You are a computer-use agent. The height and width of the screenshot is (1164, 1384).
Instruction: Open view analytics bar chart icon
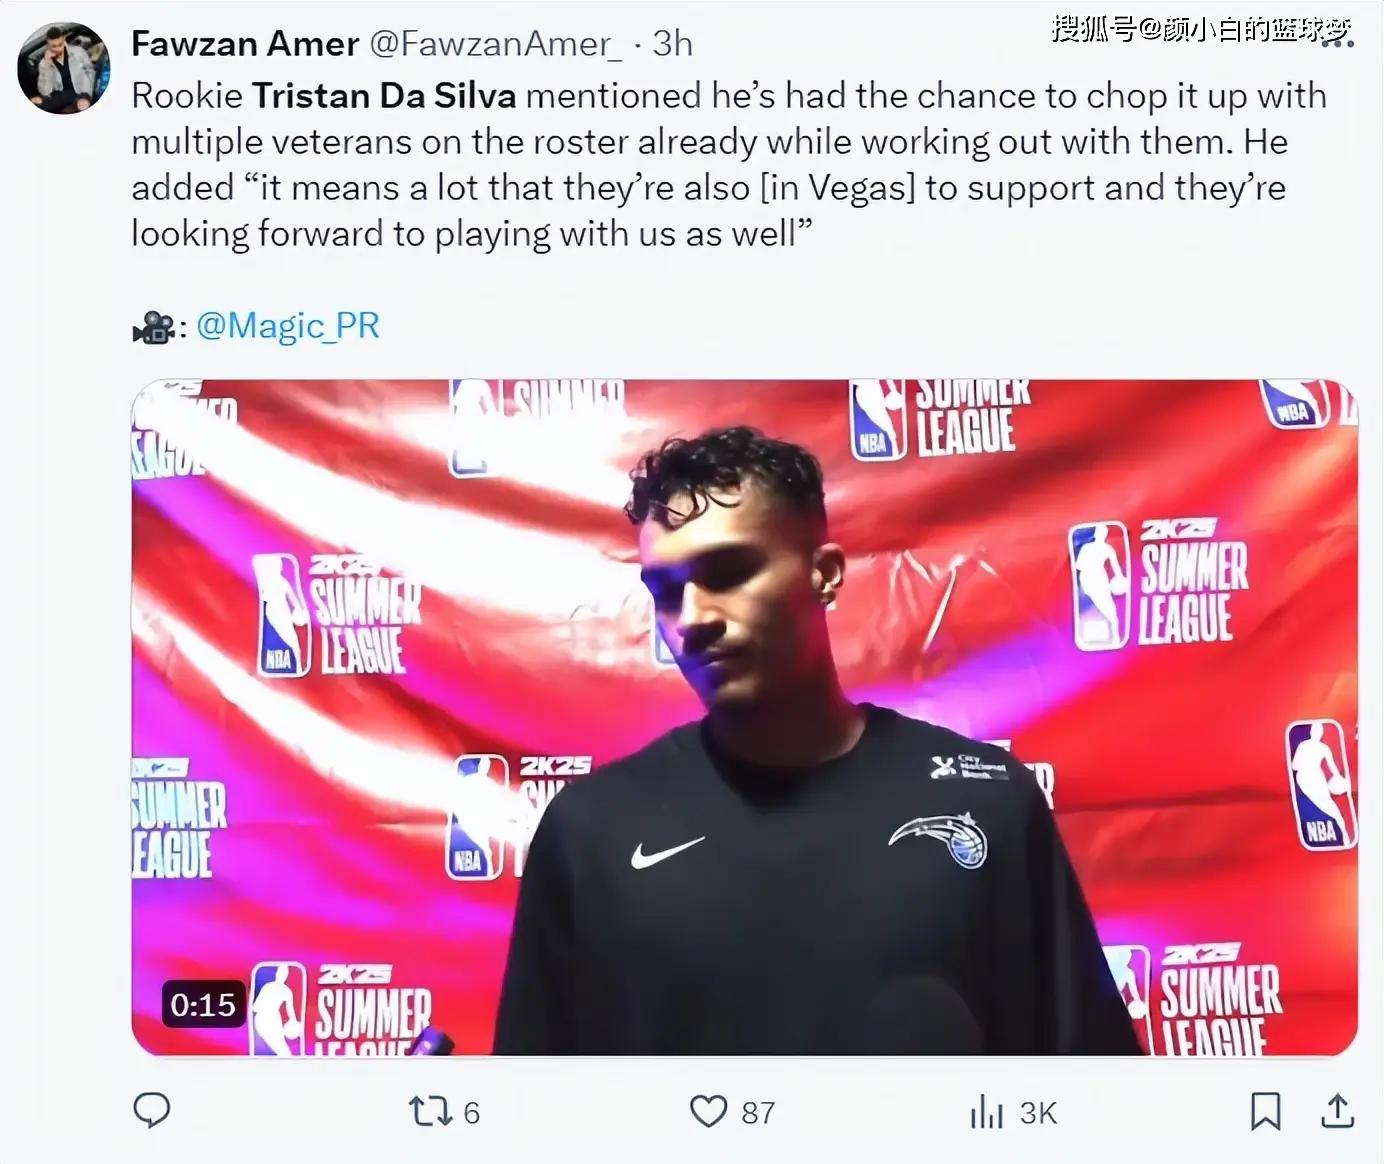[986, 1112]
